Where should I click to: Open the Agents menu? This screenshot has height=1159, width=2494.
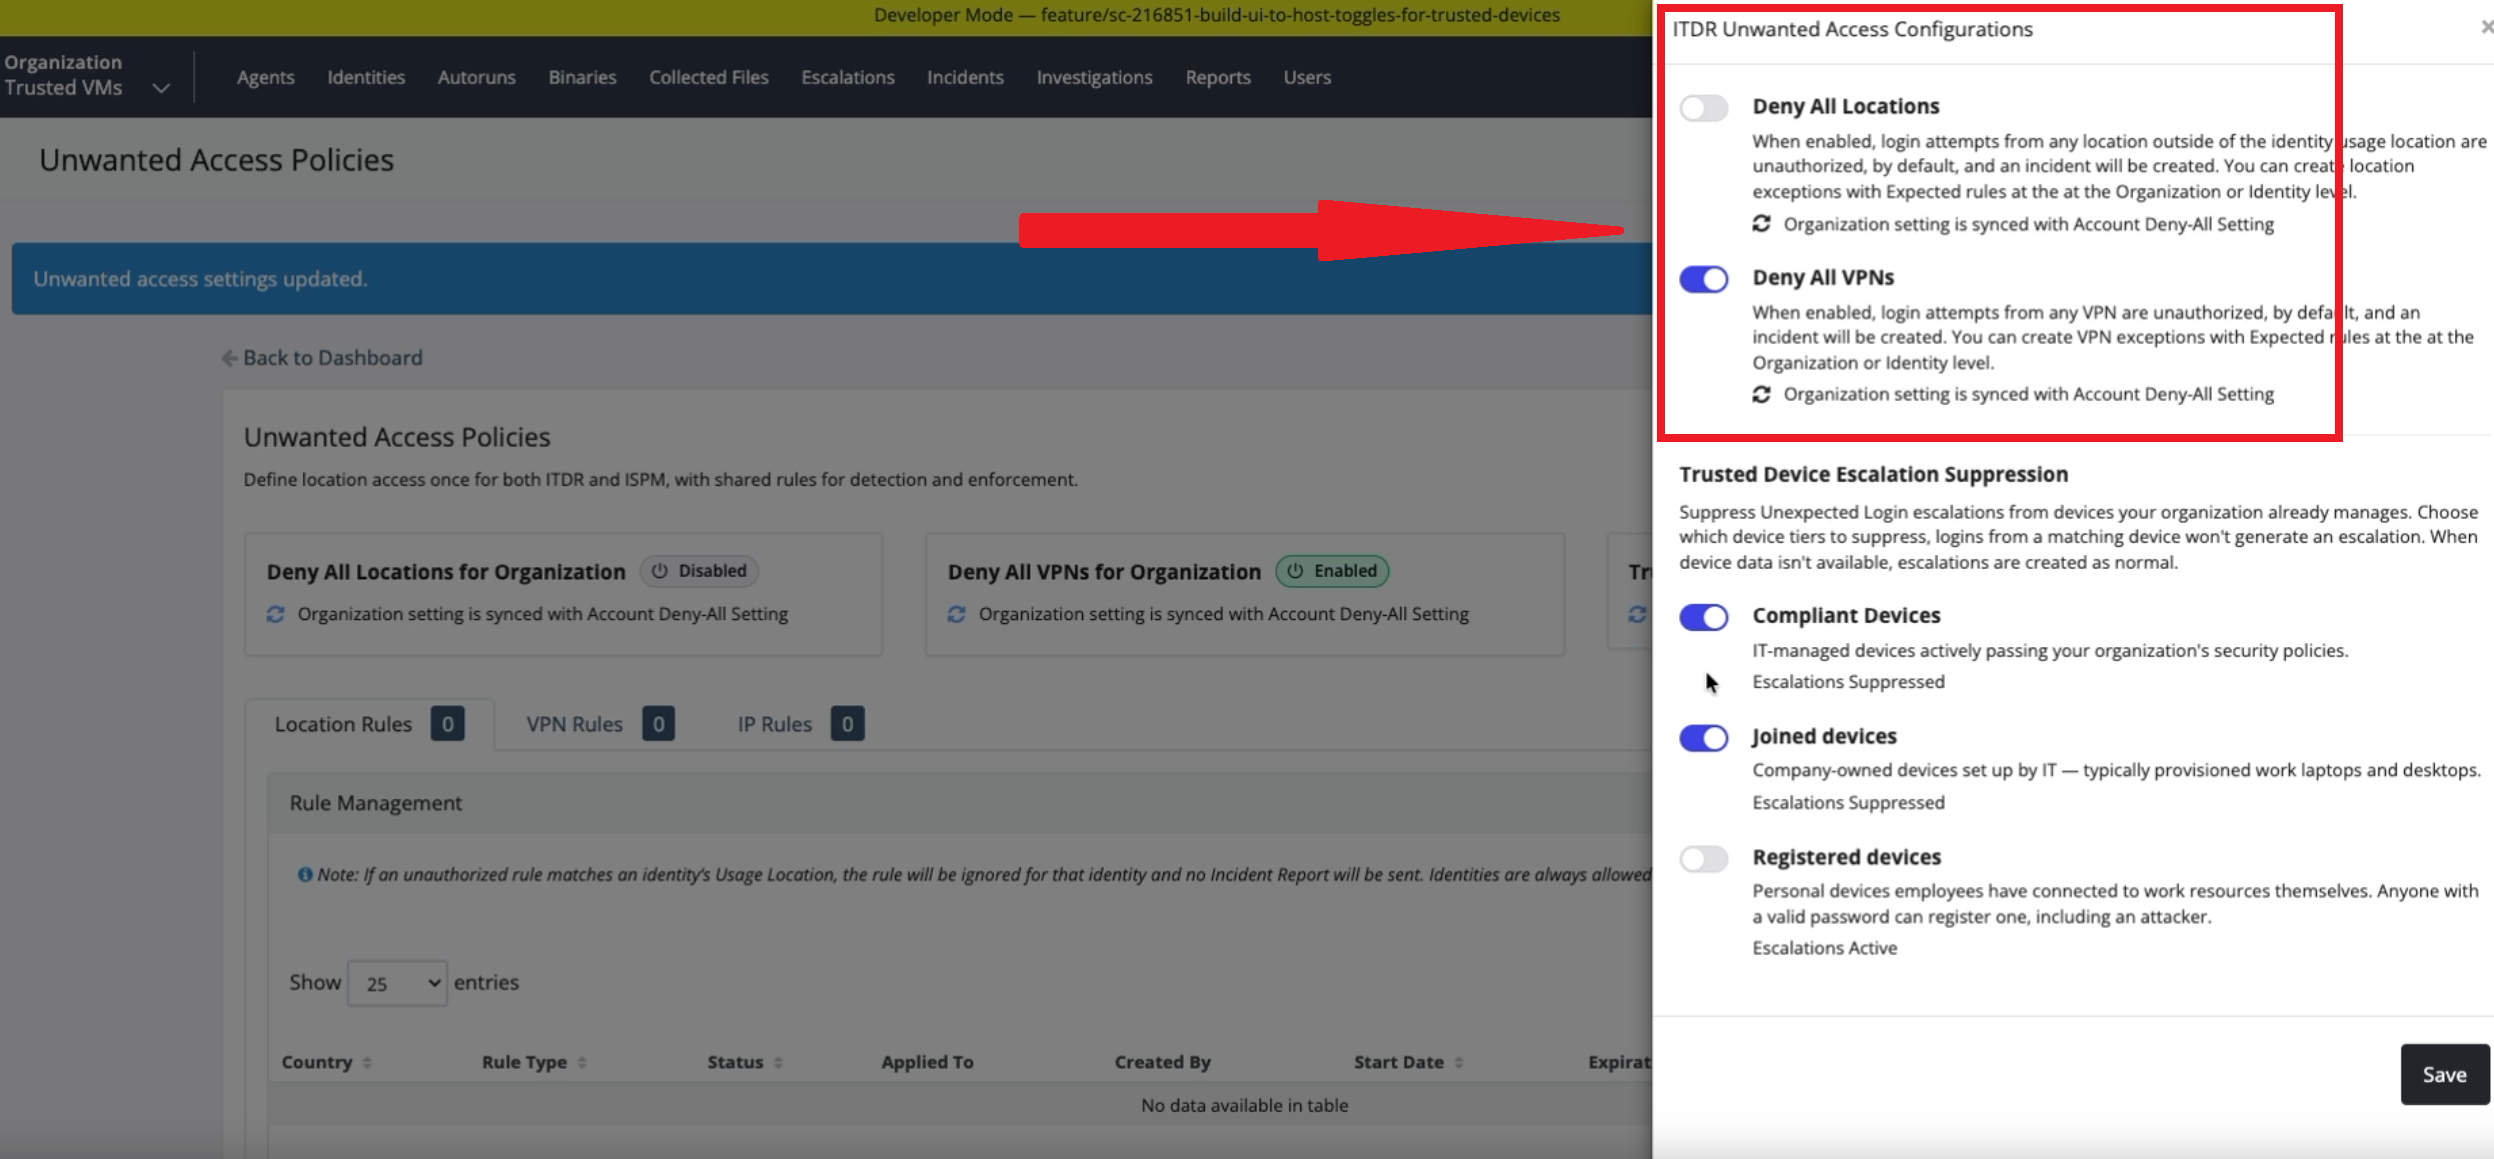[x=266, y=77]
